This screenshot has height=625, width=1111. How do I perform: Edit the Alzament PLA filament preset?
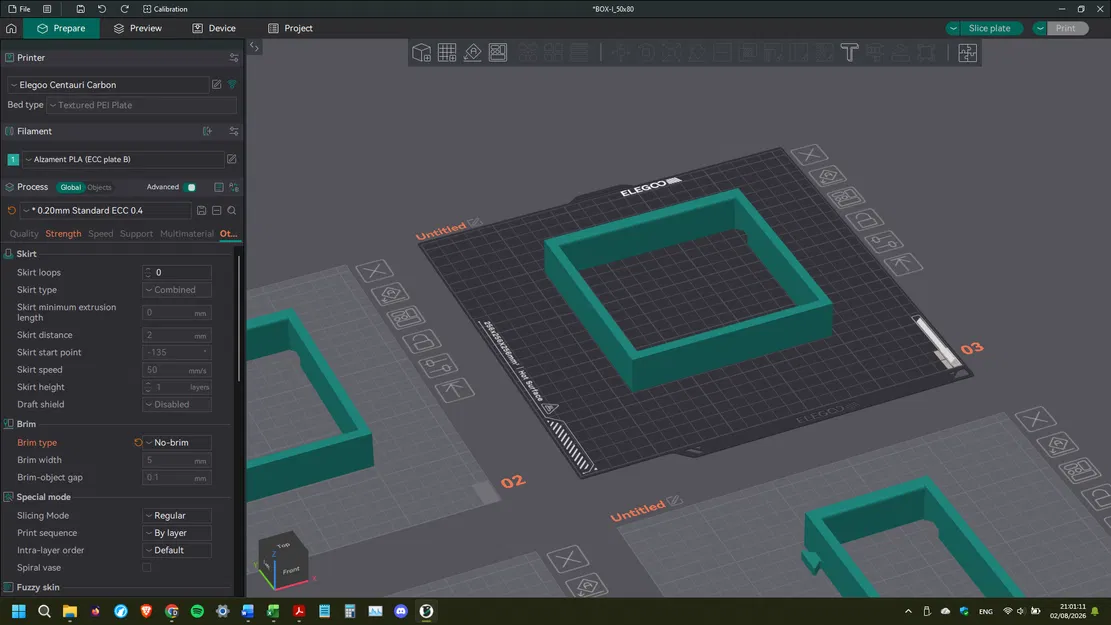[232, 159]
